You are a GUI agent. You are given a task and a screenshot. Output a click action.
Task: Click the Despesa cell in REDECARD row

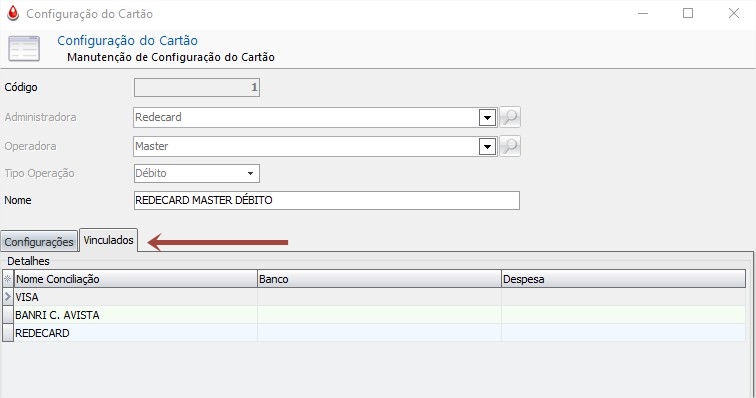coord(623,332)
